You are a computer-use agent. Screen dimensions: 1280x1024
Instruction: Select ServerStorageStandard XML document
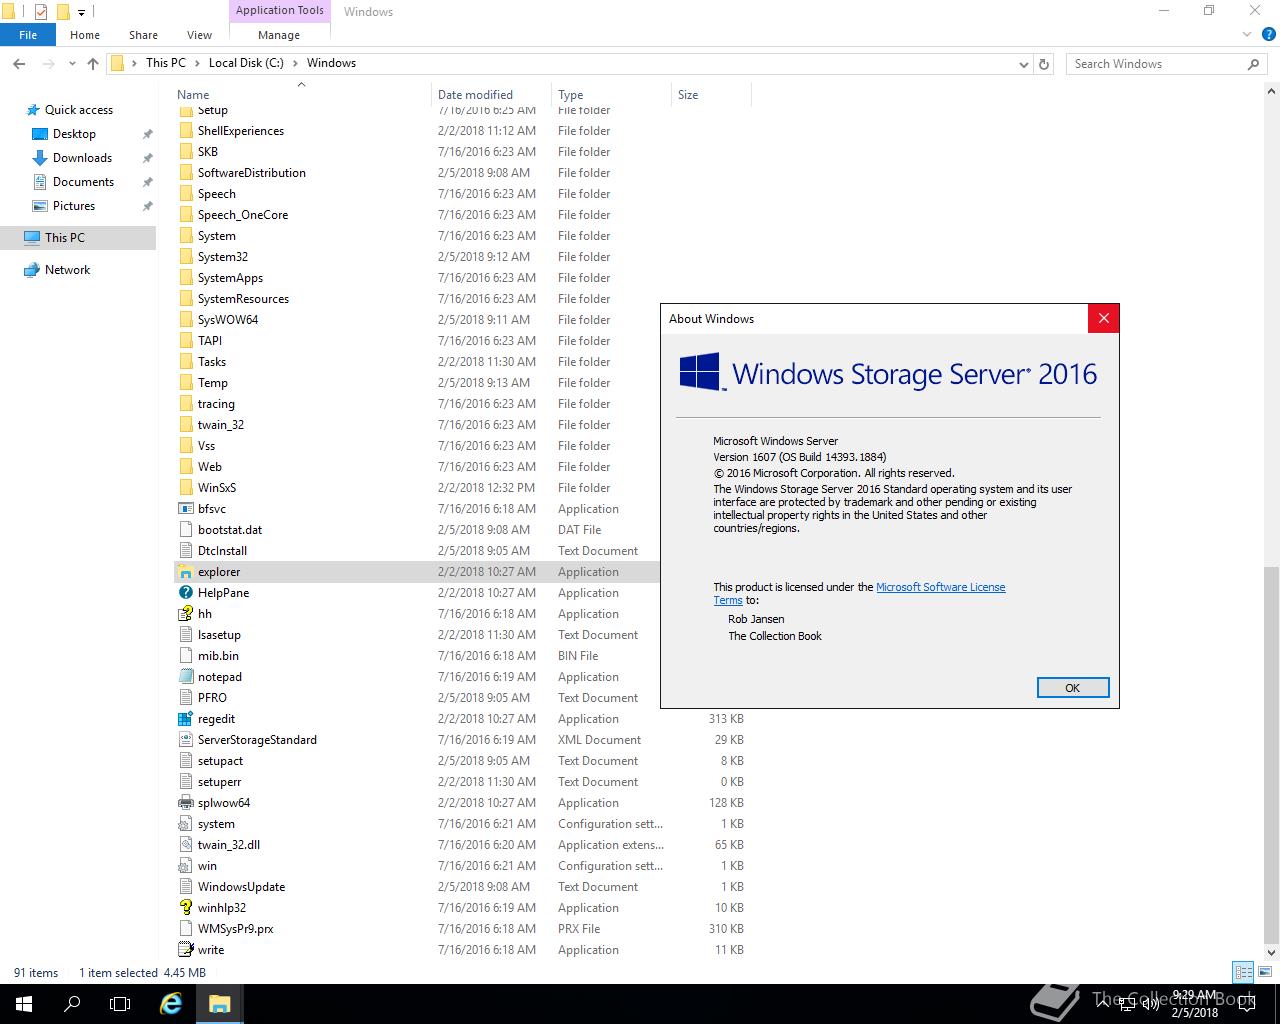(257, 740)
